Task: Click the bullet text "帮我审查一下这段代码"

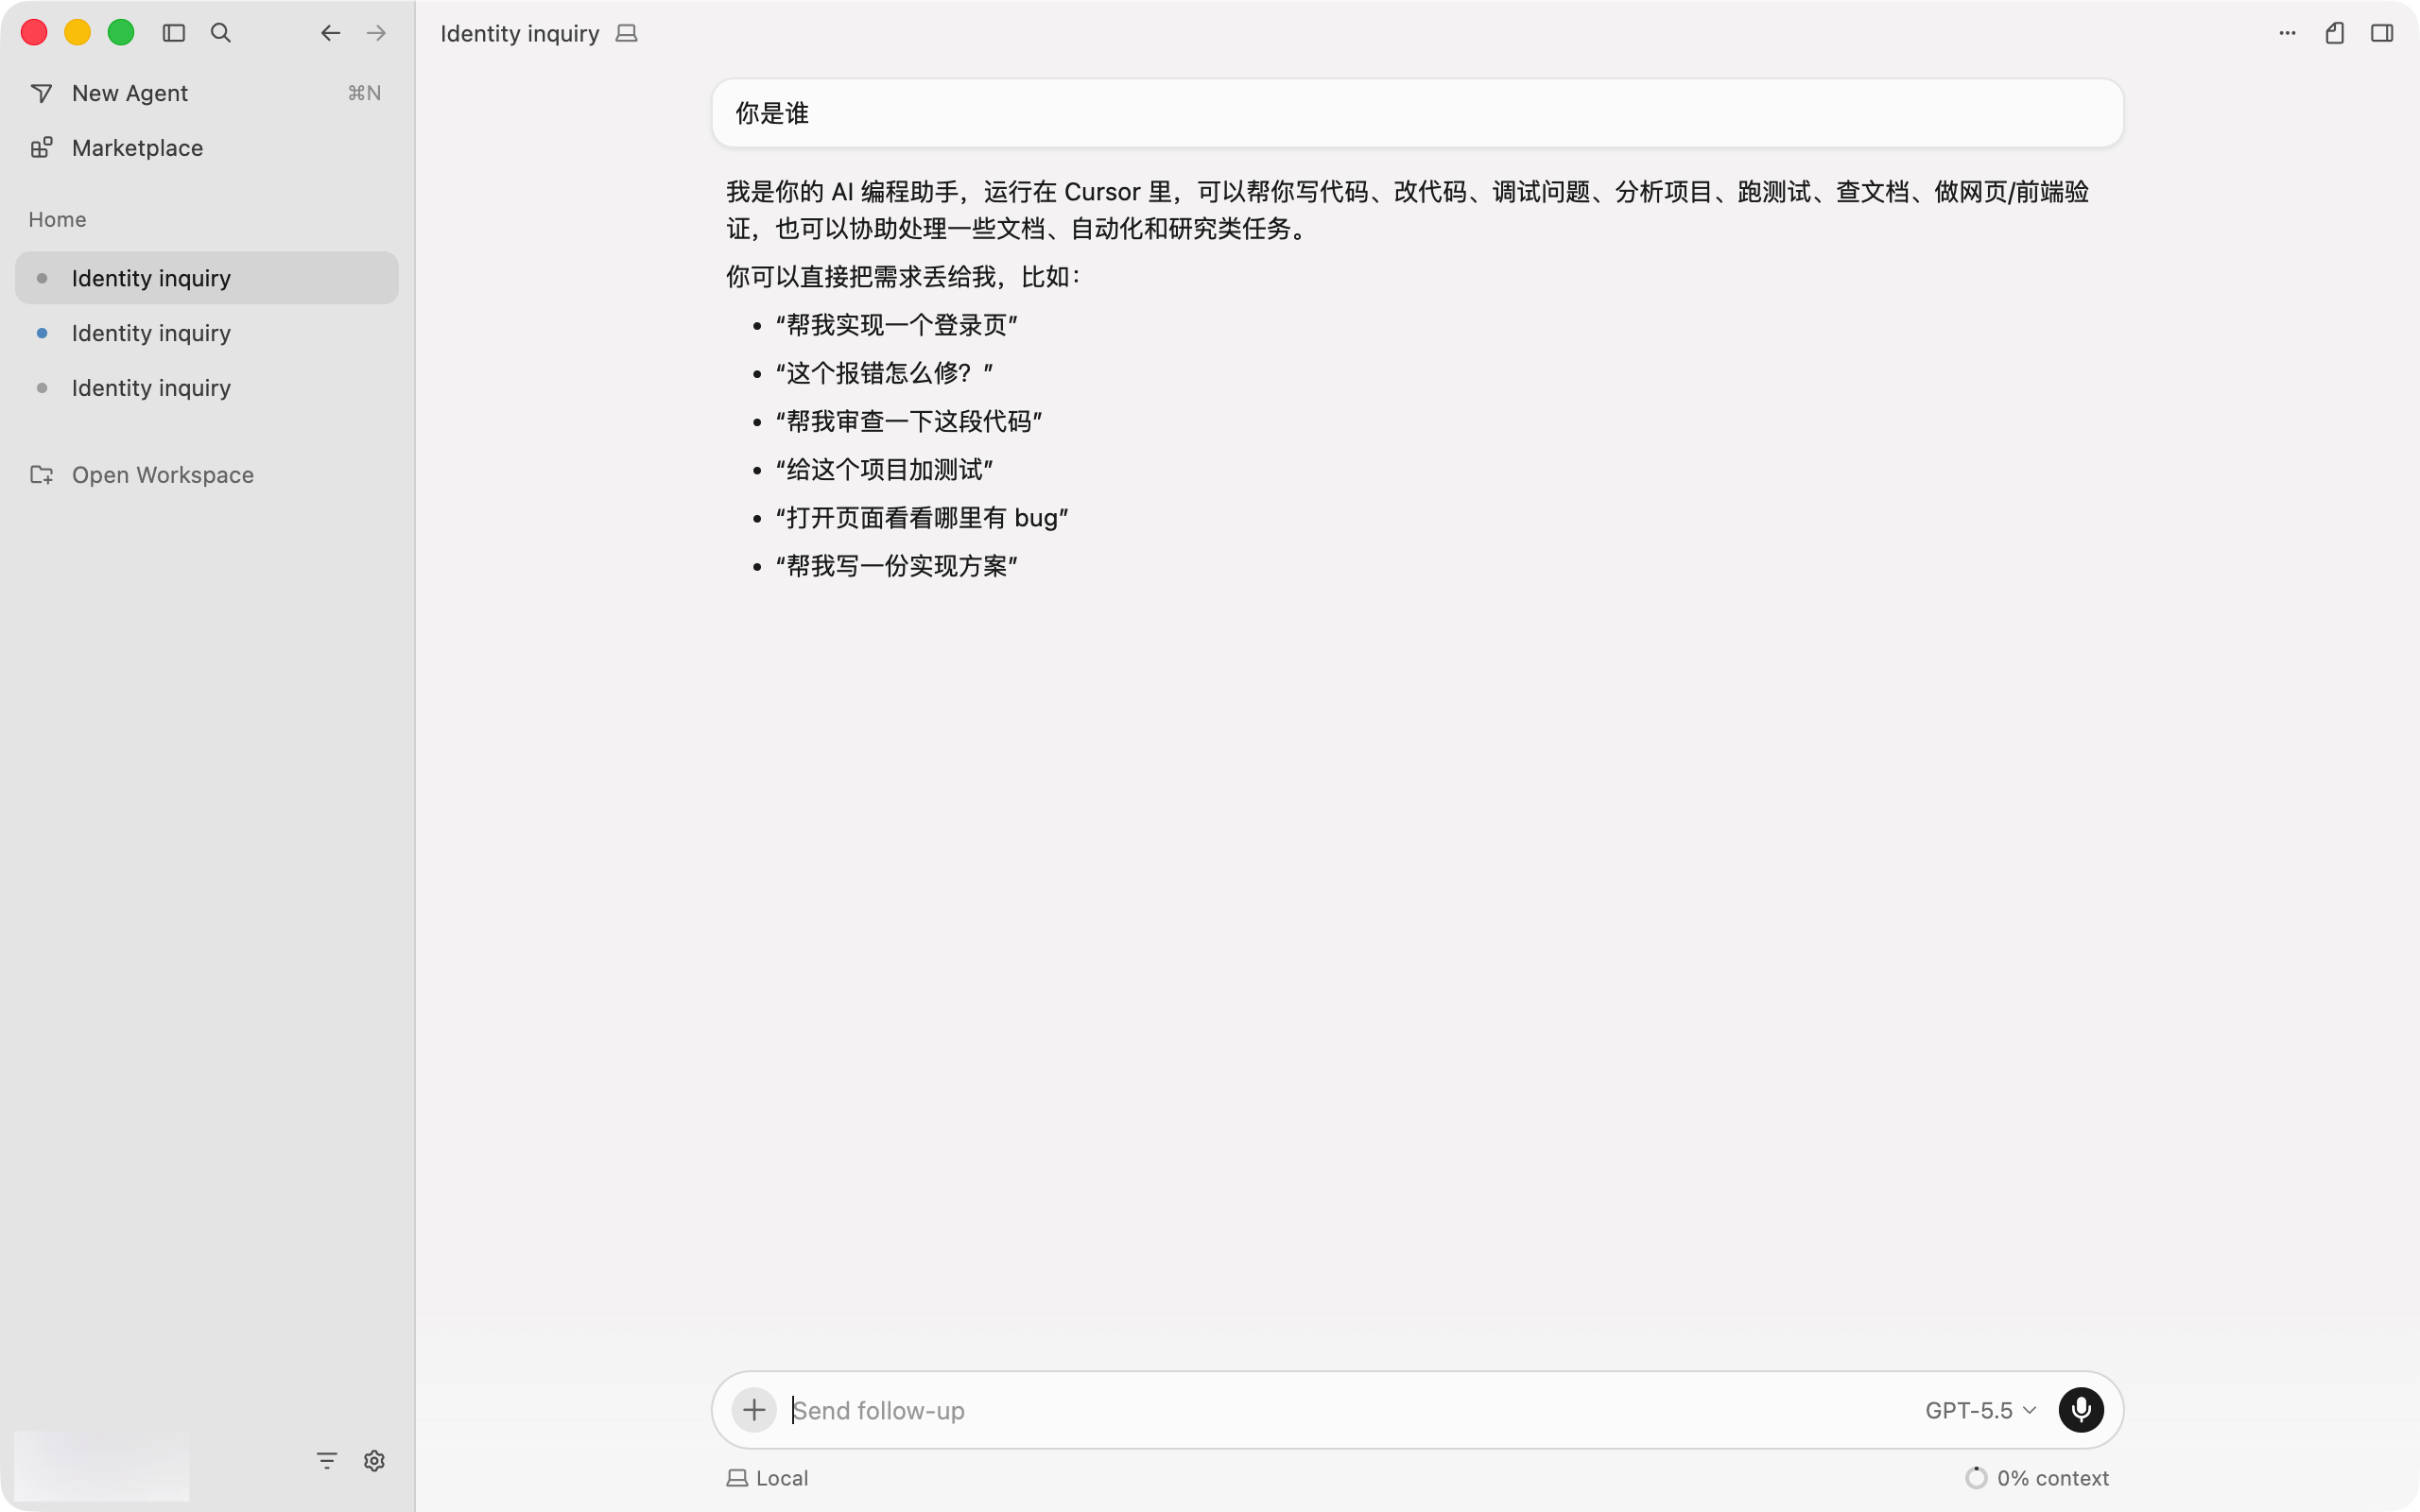Action: pos(909,421)
